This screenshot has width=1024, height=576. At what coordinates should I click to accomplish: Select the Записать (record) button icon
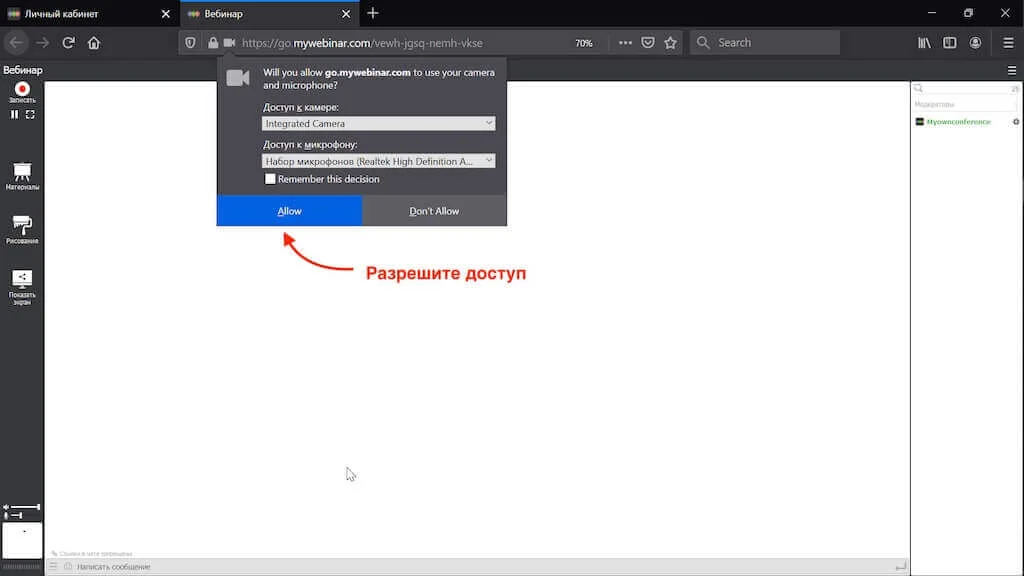click(x=21, y=88)
